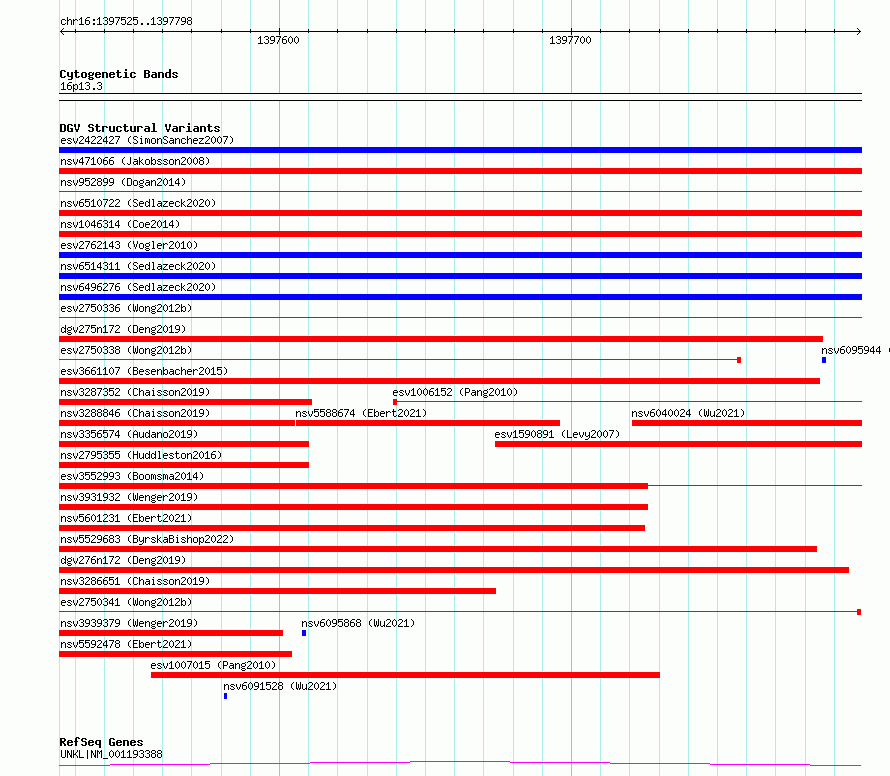Click the red bar under nsv3286651

(x=278, y=591)
